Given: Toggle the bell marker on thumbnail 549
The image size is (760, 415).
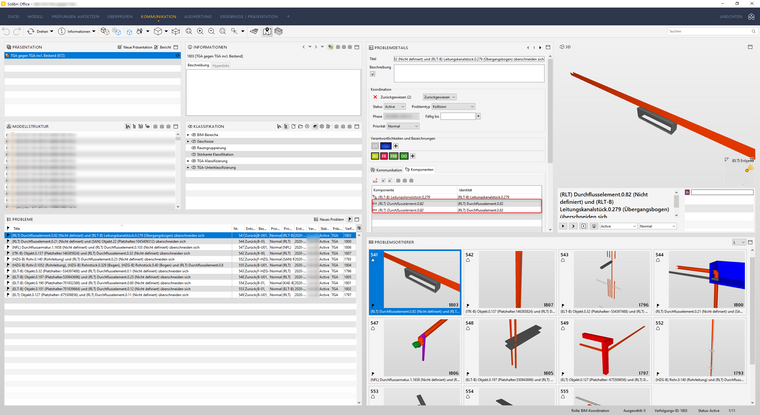Looking at the screenshot, I should click(563, 328).
